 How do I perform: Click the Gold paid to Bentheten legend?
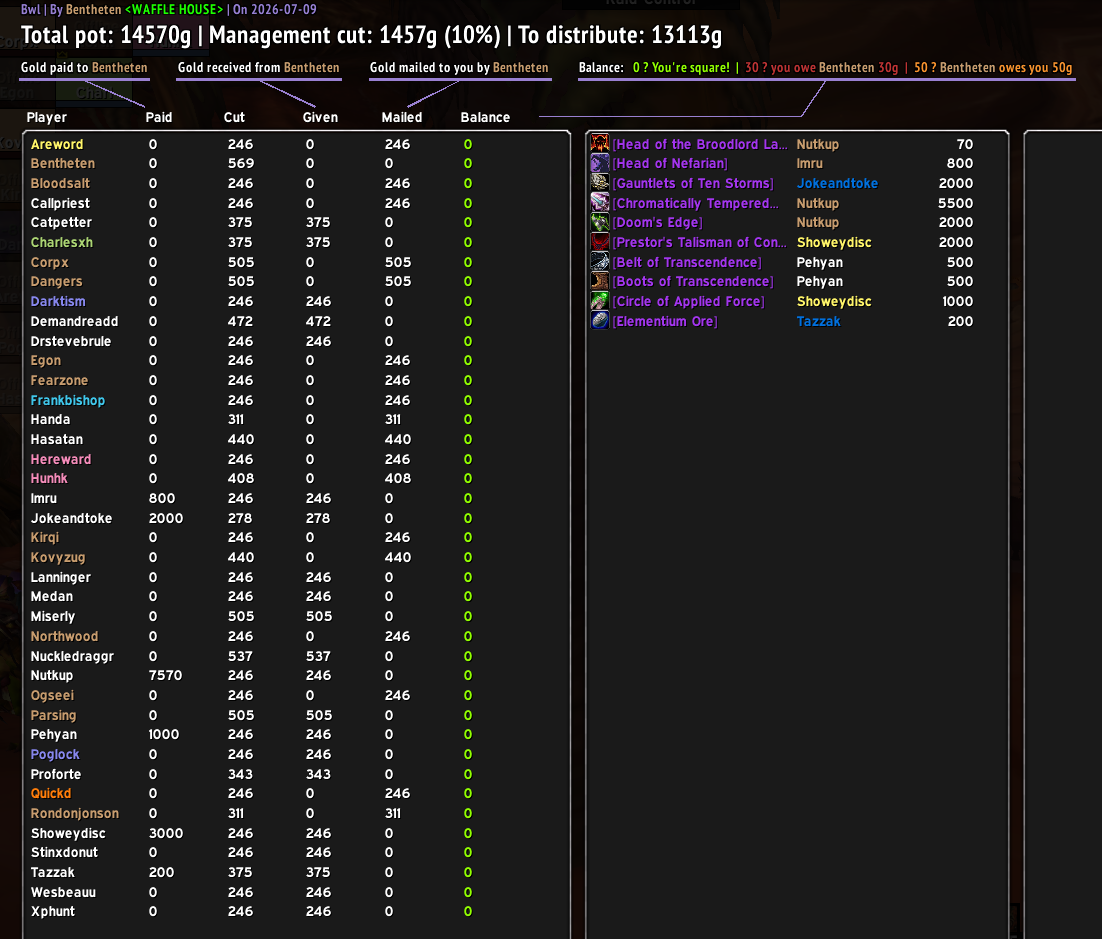84,67
